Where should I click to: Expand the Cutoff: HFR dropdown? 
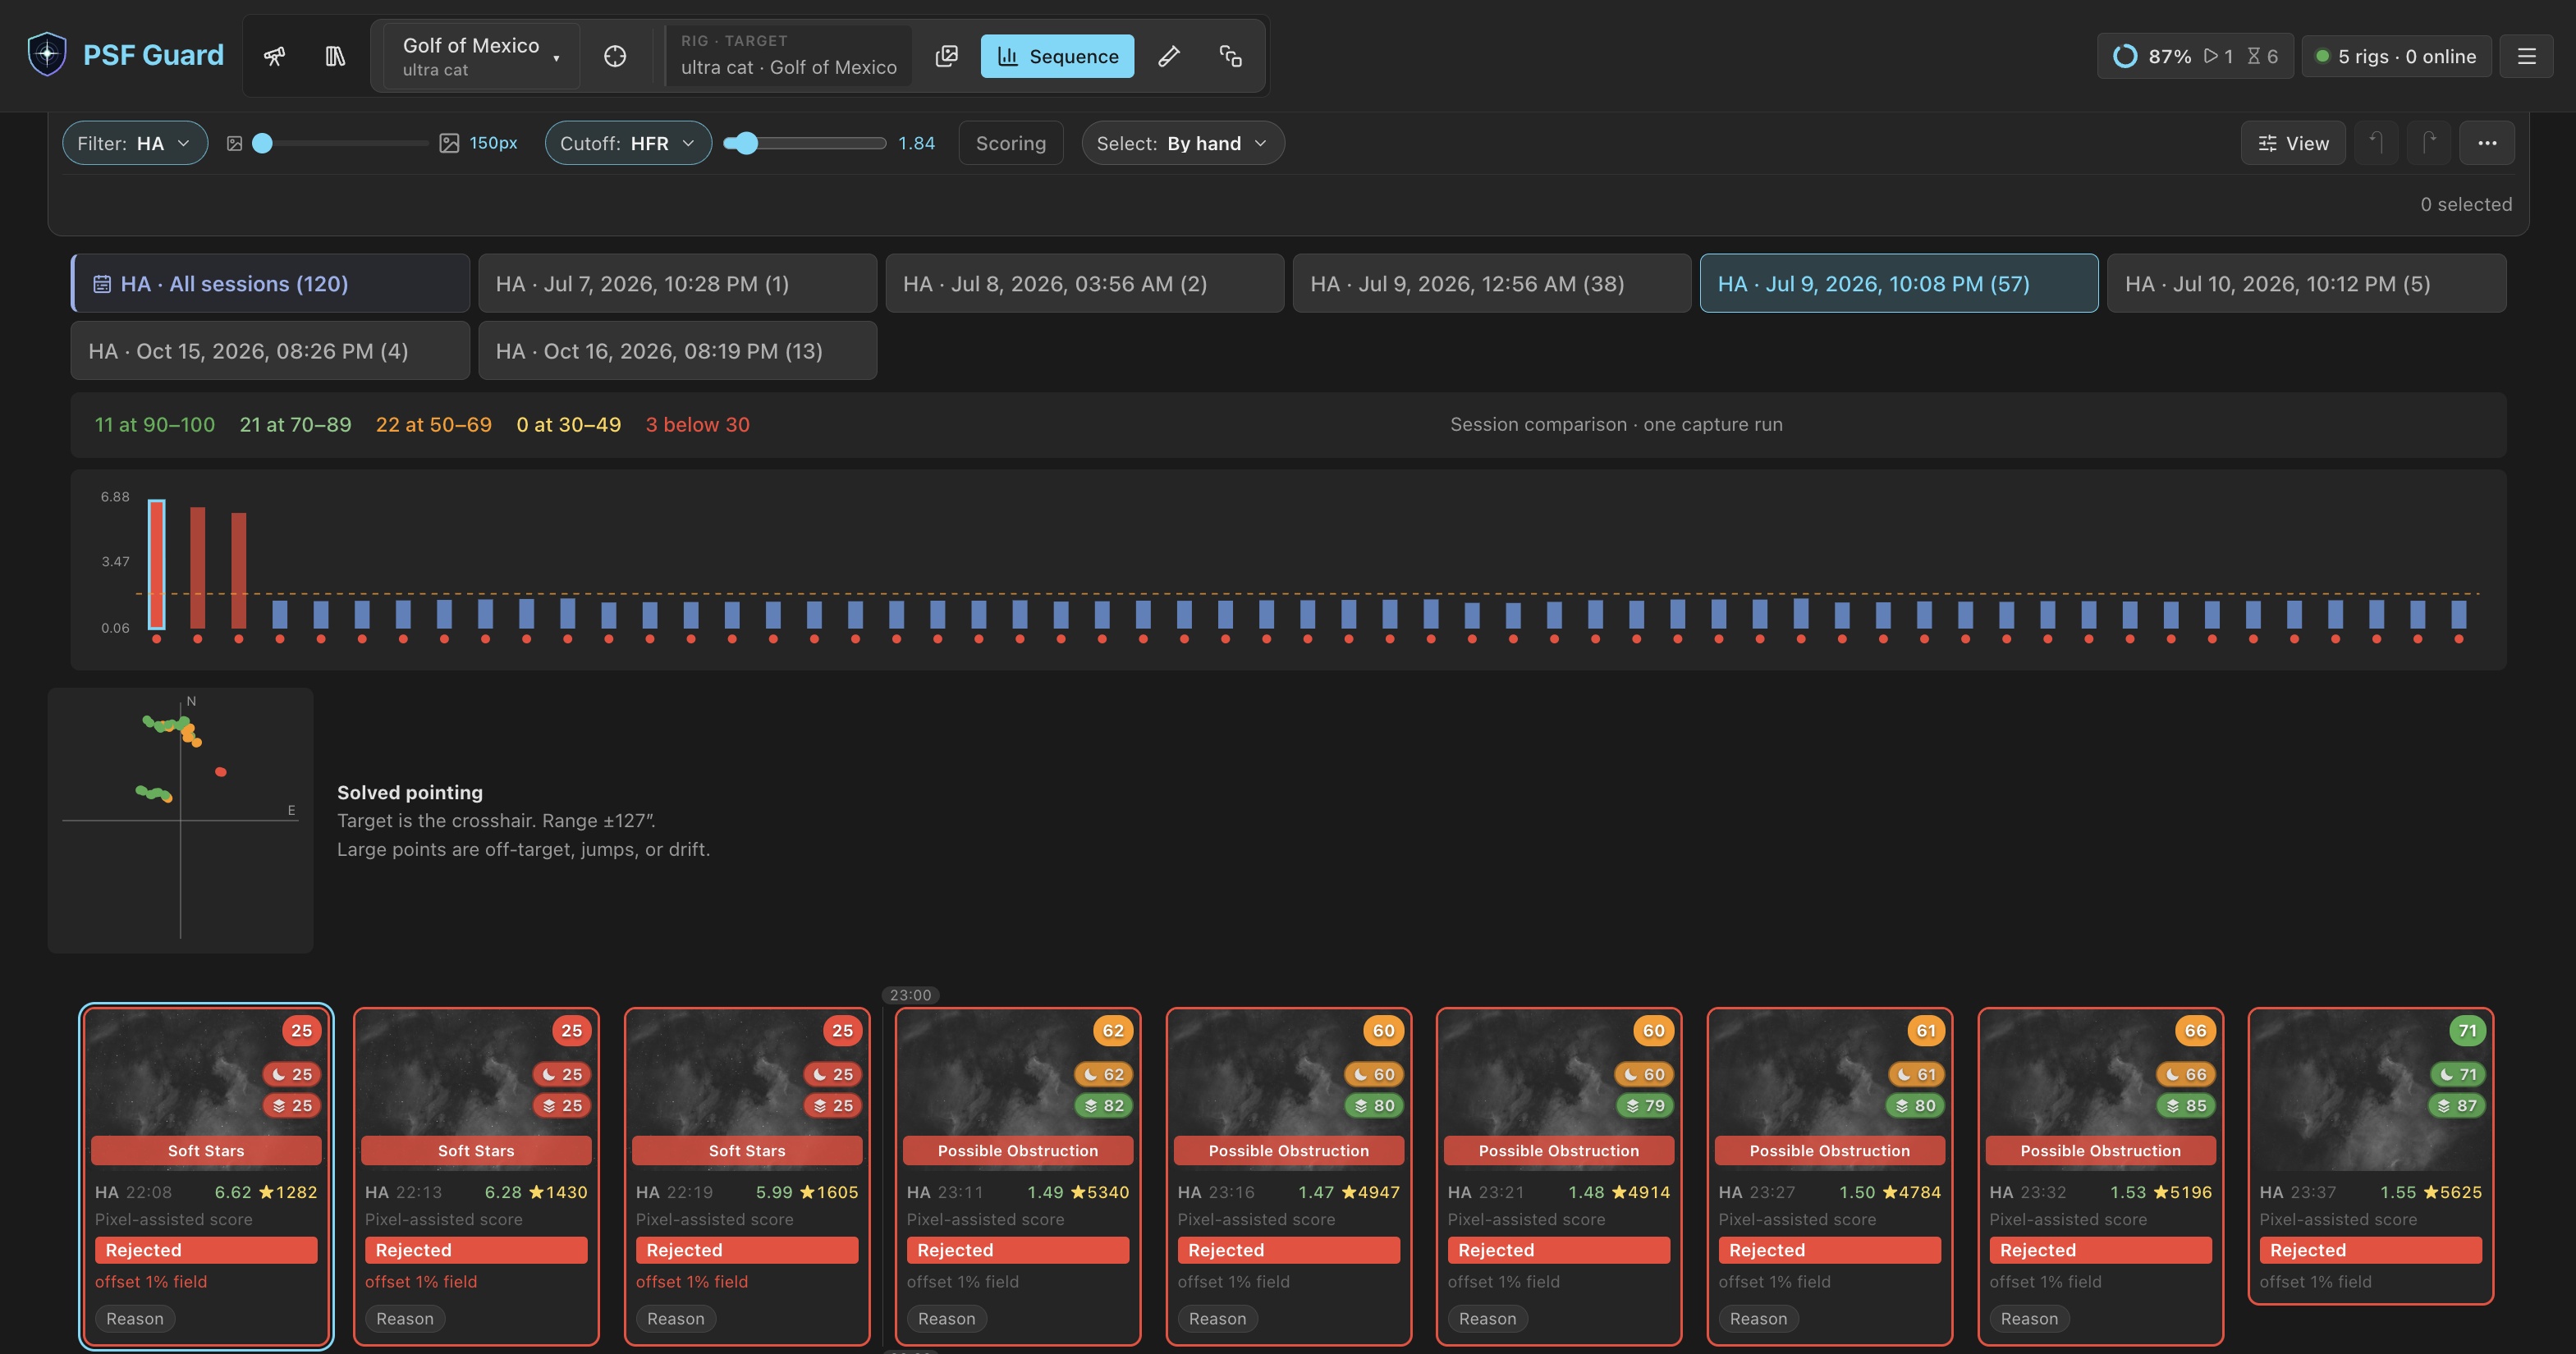628,143
